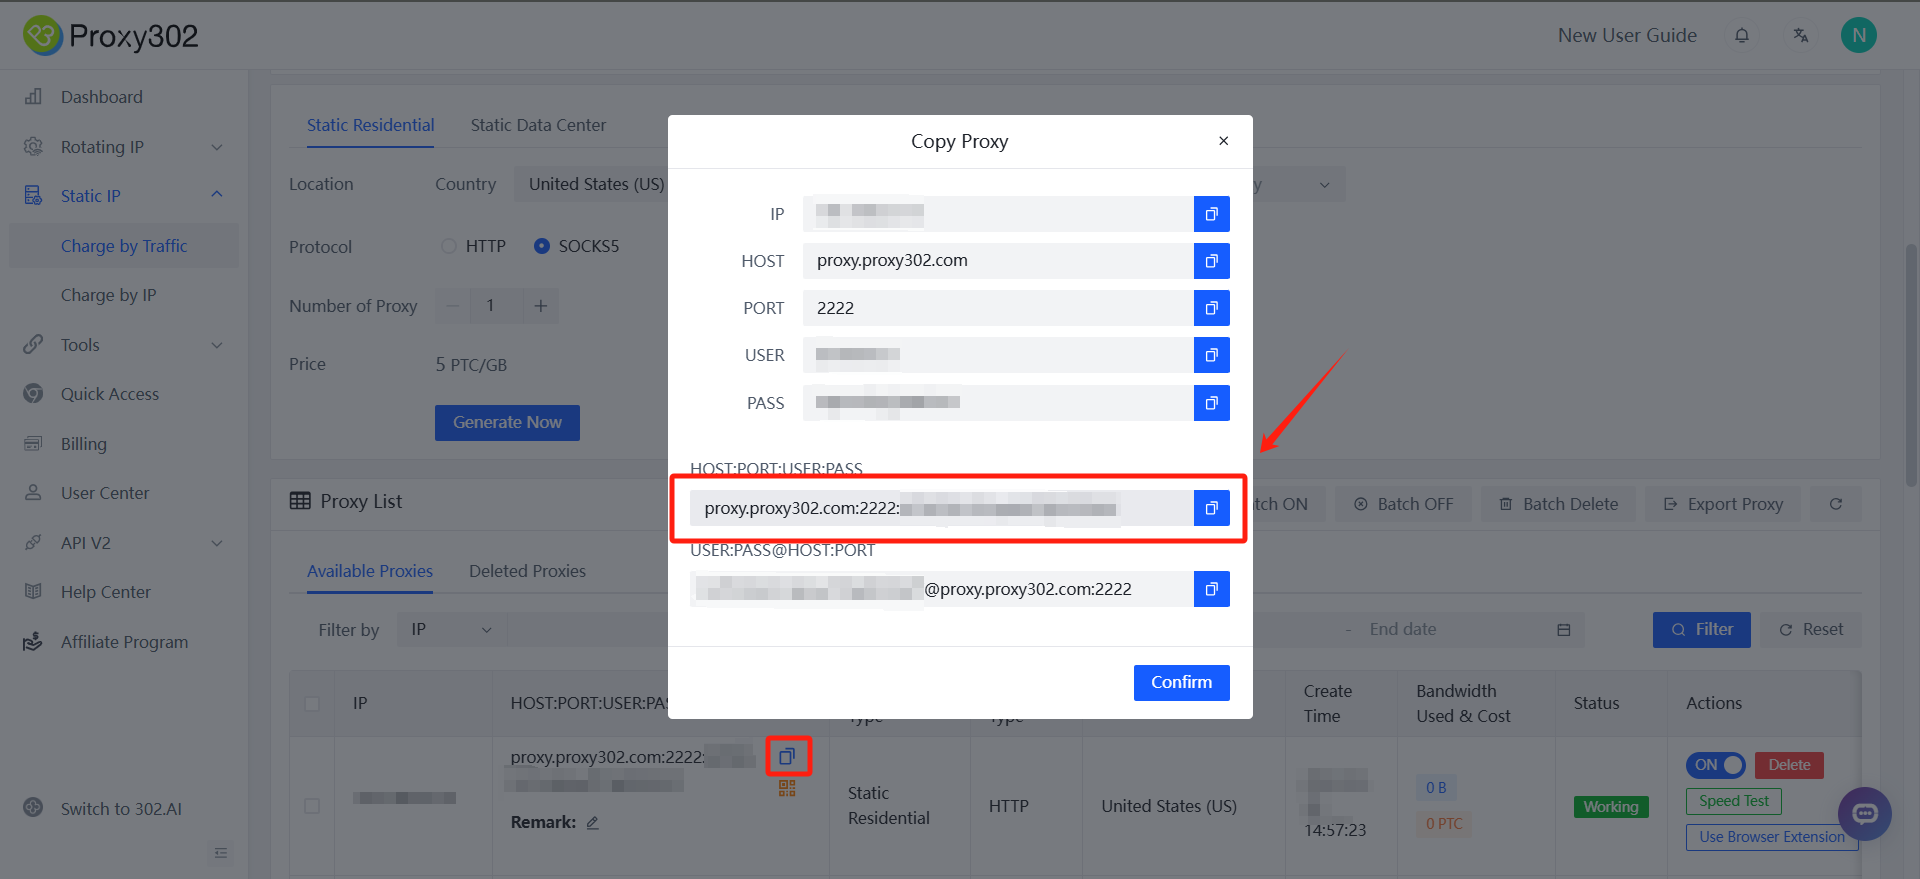Switch to Static Data Center tab

click(538, 125)
